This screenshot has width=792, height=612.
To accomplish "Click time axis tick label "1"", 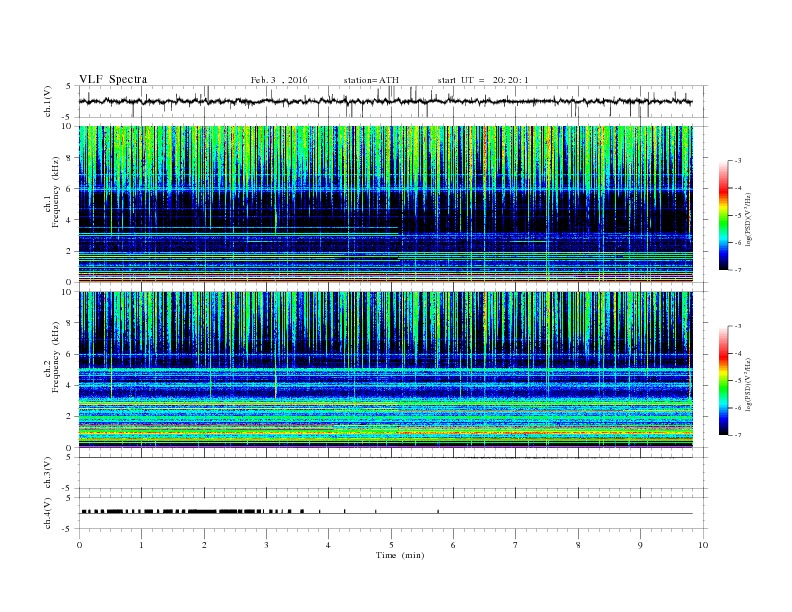I will point(142,545).
